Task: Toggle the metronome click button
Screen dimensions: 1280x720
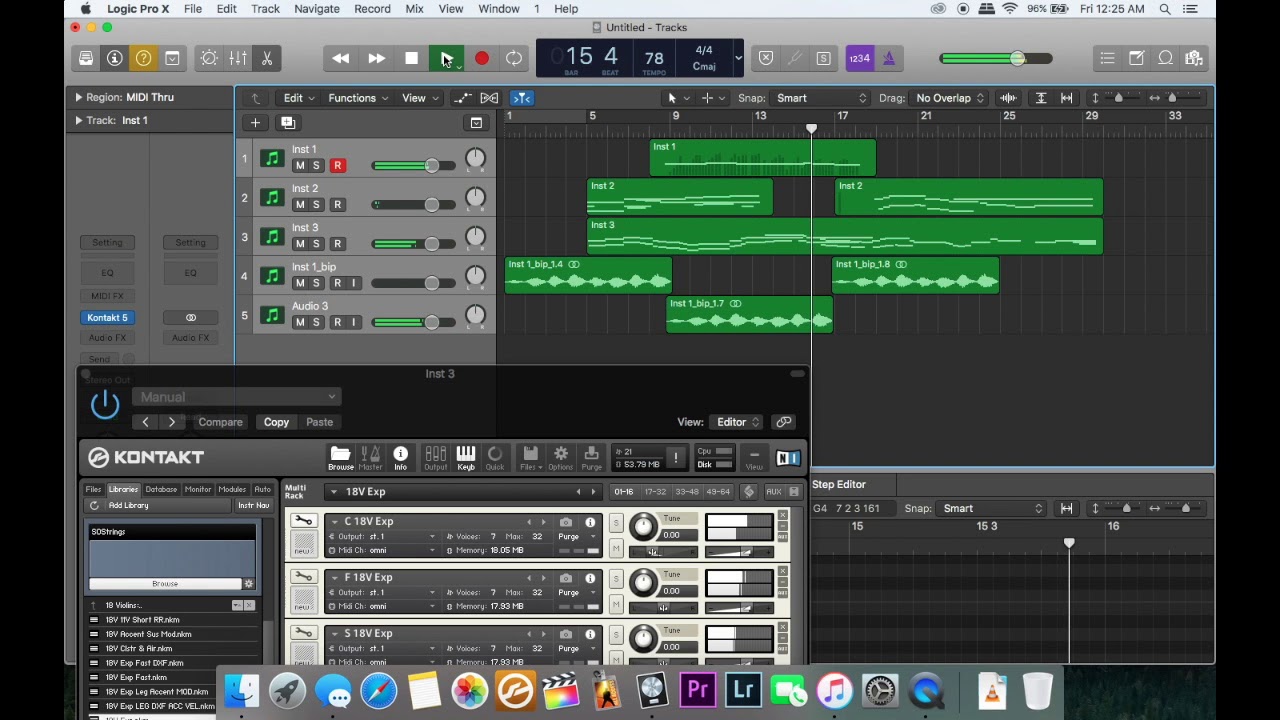Action: pos(888,58)
